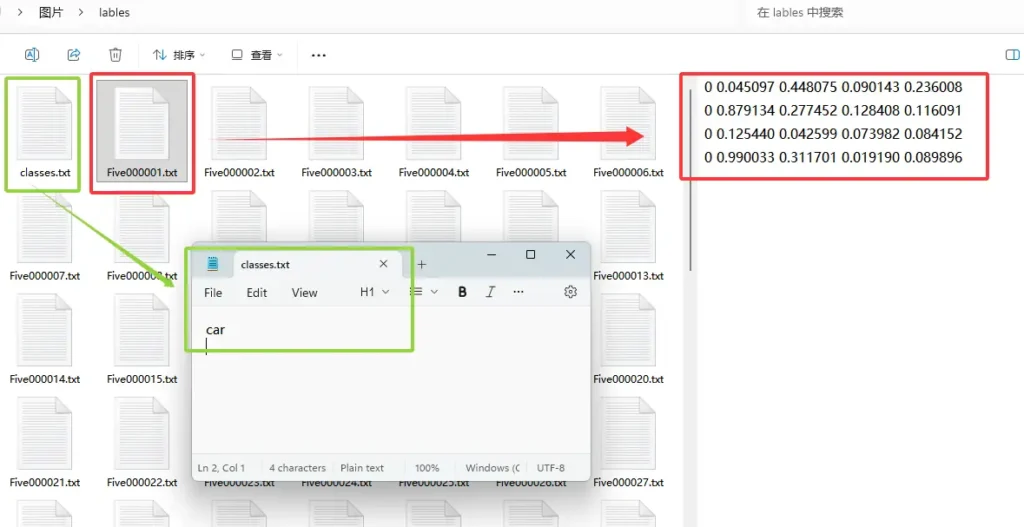Click the search box for lables folder
Image resolution: width=1024 pixels, height=527 pixels.
tap(880, 13)
